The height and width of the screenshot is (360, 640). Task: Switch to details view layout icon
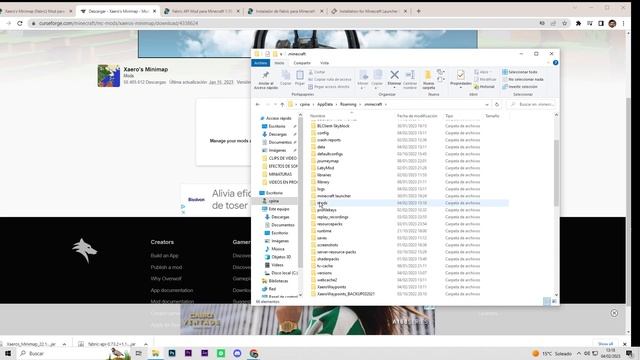[547, 301]
